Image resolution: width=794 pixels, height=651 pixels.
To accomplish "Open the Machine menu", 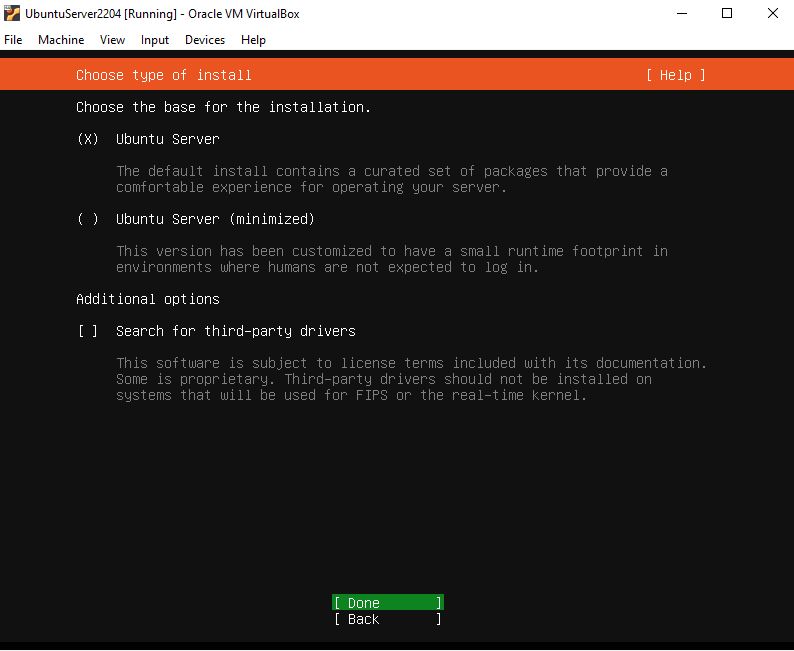I will (x=61, y=39).
